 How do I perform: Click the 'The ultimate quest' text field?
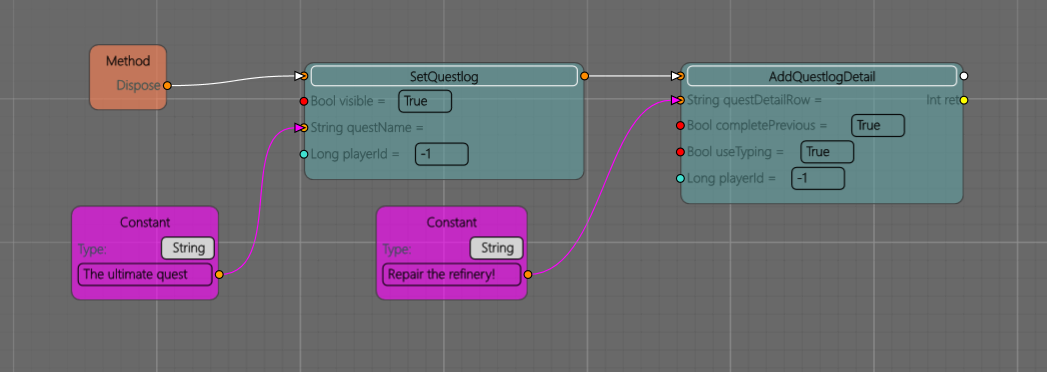point(145,274)
